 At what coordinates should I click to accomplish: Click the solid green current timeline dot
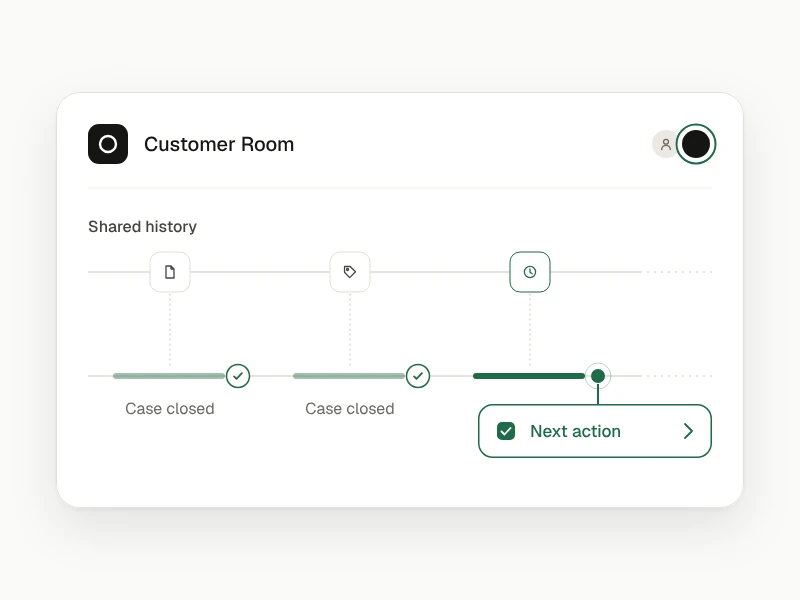coord(598,376)
